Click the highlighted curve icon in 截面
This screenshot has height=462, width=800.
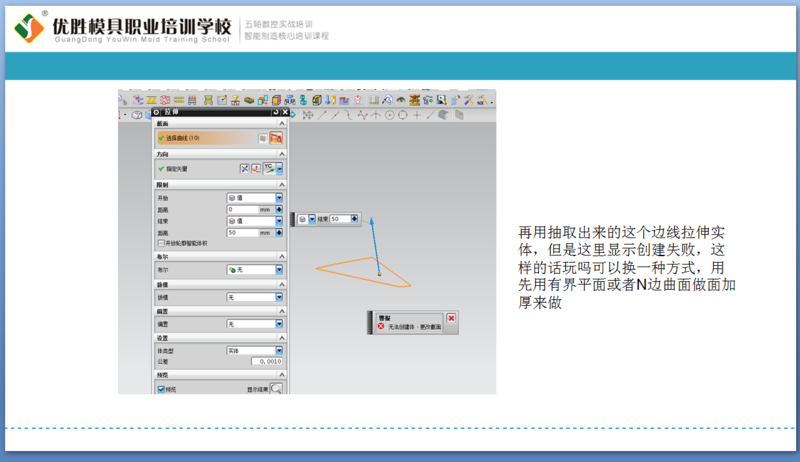click(276, 138)
